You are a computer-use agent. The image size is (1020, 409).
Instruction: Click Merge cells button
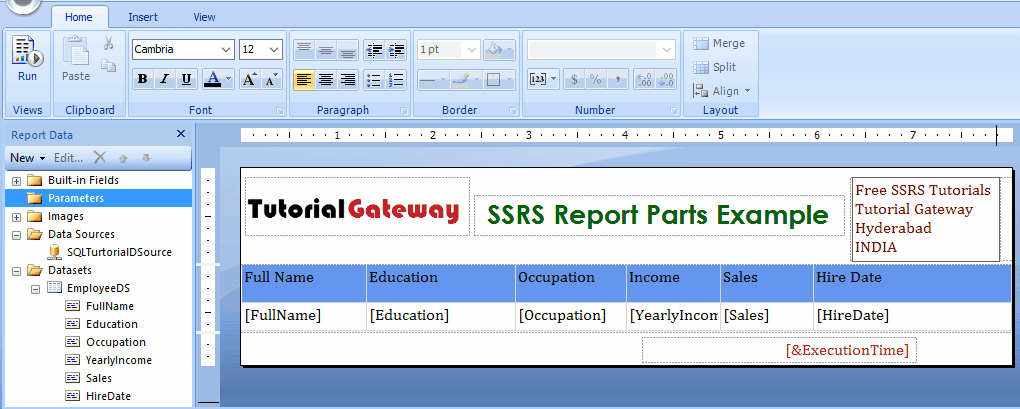tap(719, 44)
